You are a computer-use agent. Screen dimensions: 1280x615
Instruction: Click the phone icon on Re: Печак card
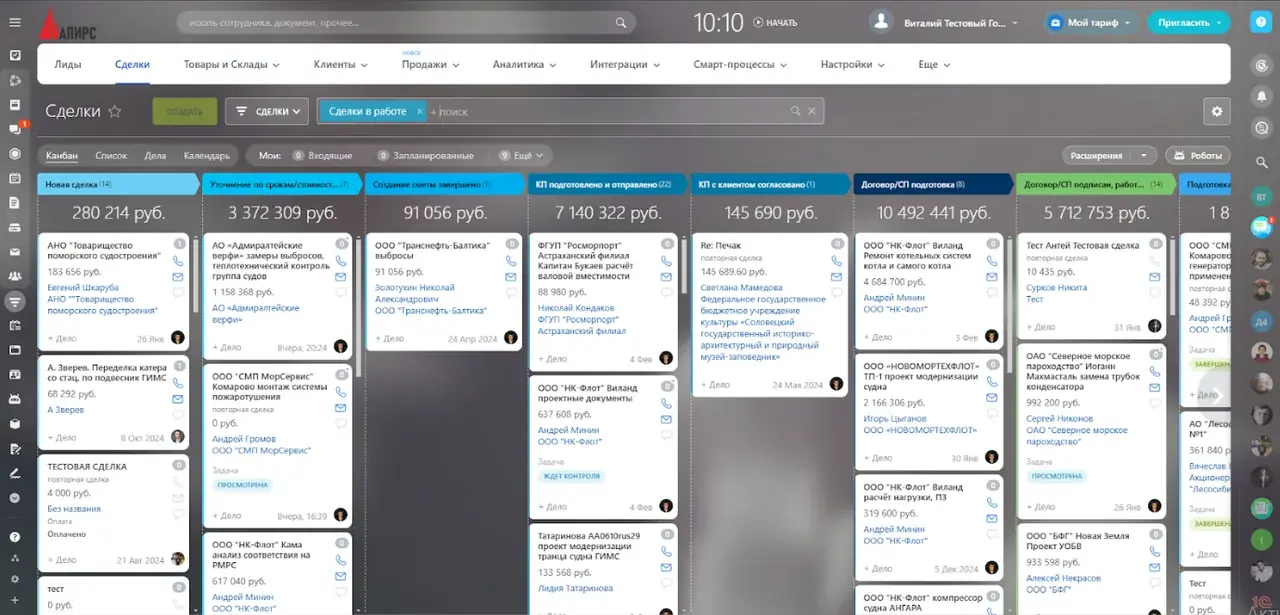(837, 260)
